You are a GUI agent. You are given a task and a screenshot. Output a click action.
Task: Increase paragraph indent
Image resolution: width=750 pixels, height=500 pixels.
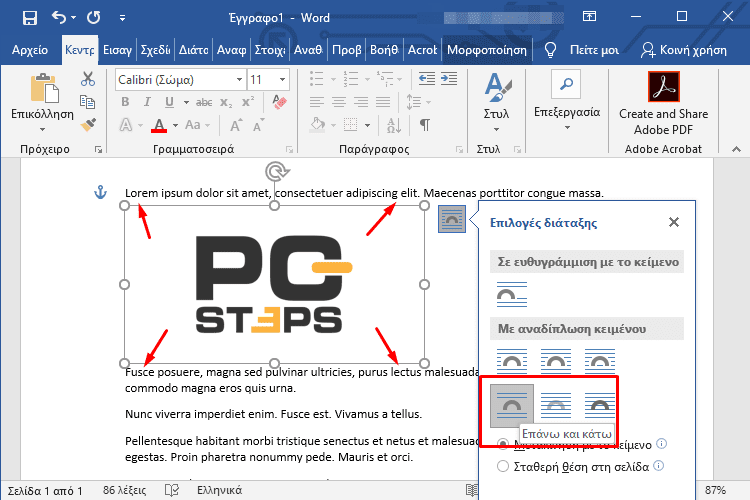click(449, 78)
